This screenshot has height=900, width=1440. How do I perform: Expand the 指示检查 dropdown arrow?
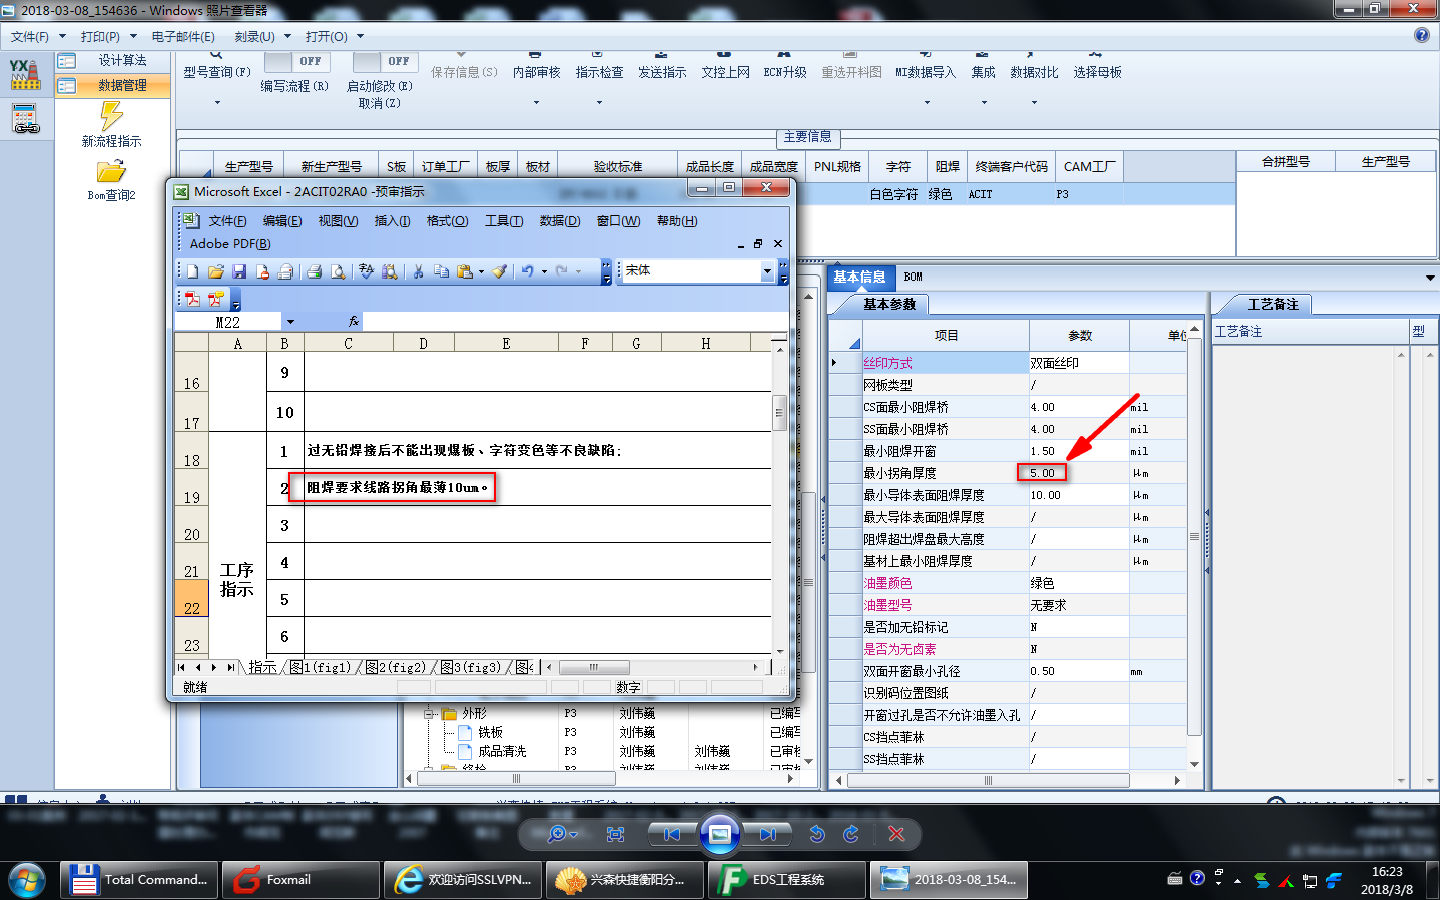[x=599, y=102]
